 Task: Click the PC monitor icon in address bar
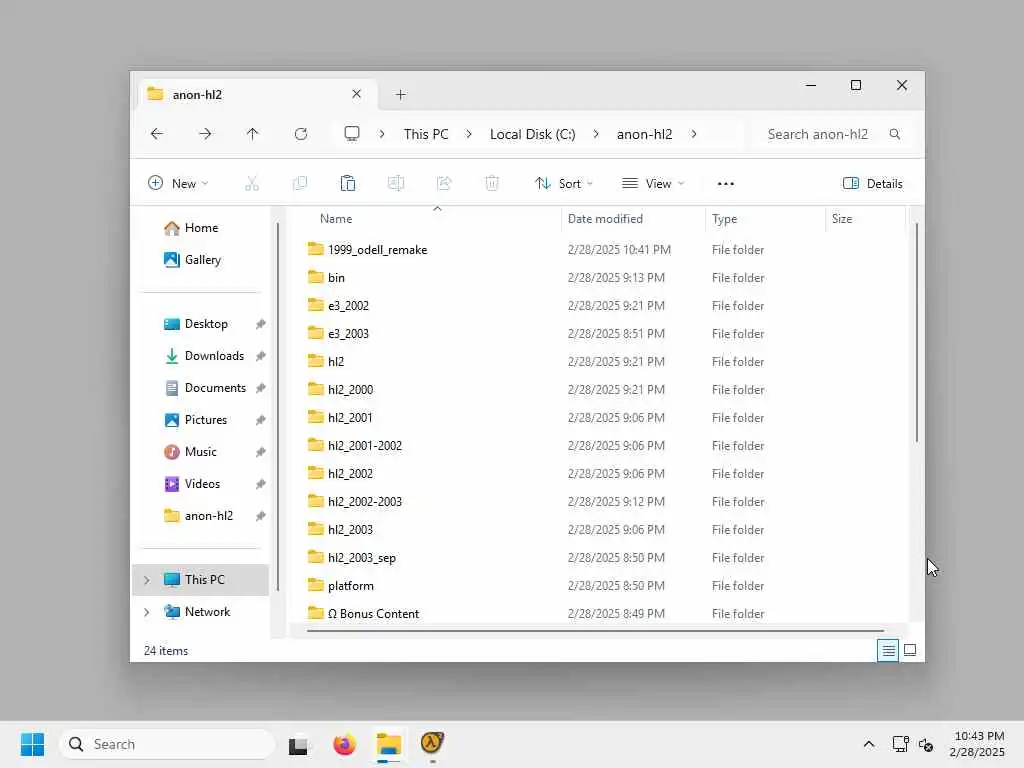[352, 134]
